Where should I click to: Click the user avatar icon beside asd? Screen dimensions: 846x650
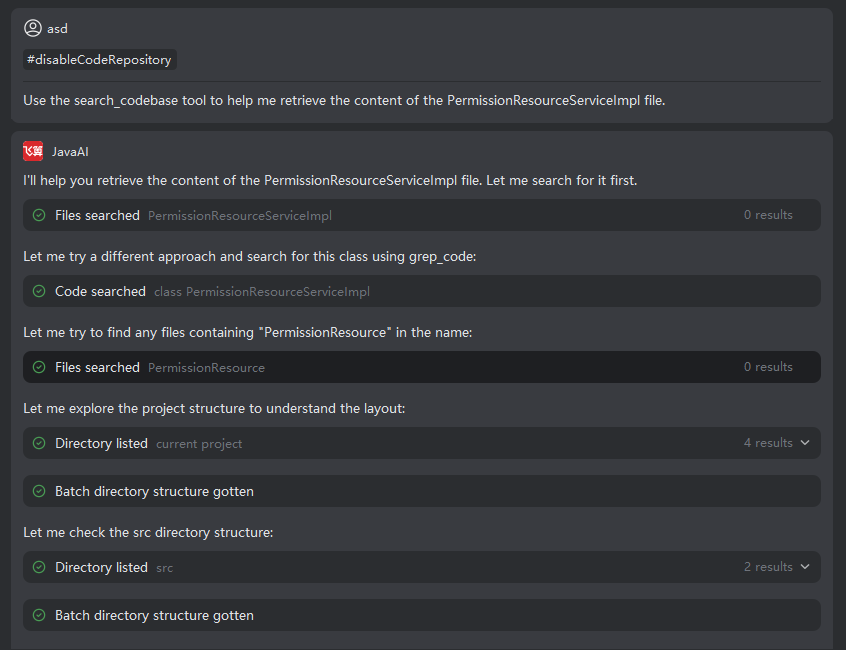coord(33,28)
